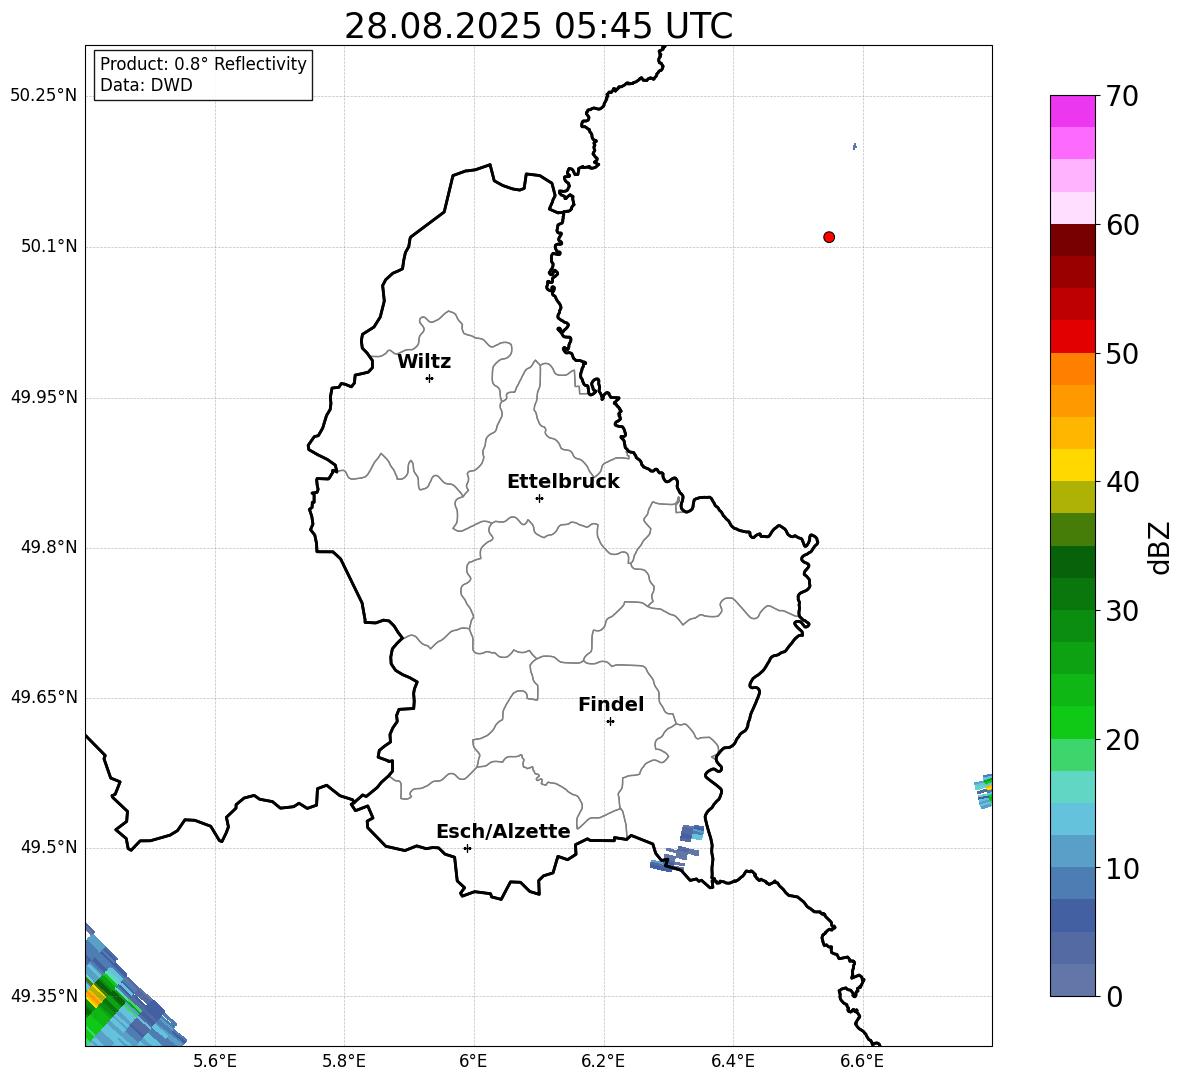Click the Ettelbruck station cross marker

coord(539,498)
